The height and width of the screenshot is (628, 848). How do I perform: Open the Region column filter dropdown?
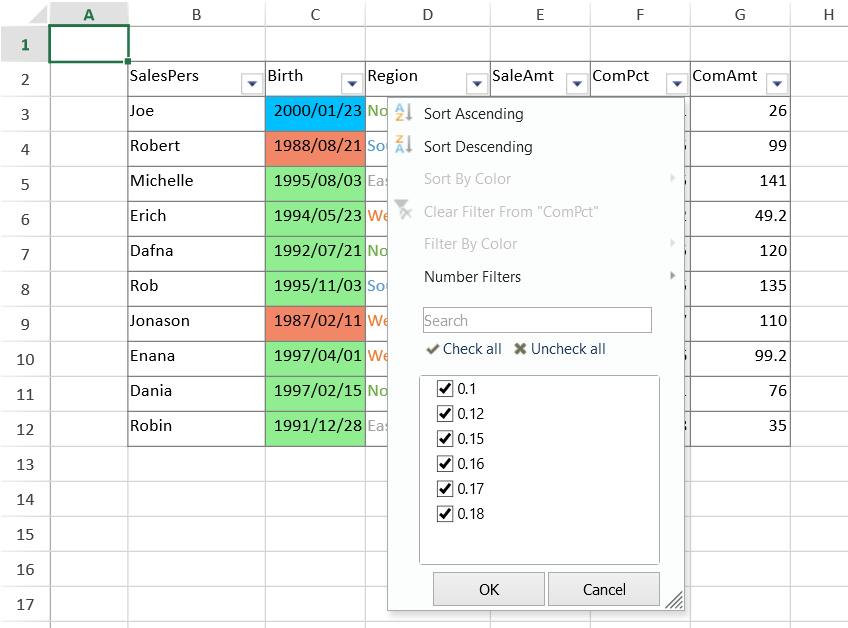(477, 84)
